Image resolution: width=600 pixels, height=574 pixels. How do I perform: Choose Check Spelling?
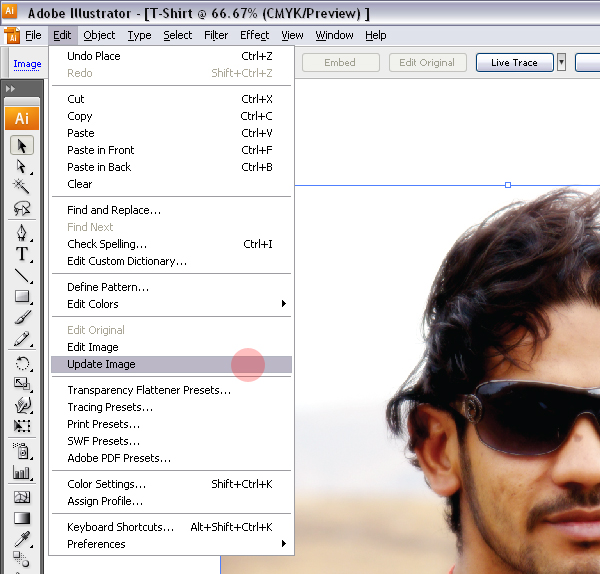click(x=171, y=244)
